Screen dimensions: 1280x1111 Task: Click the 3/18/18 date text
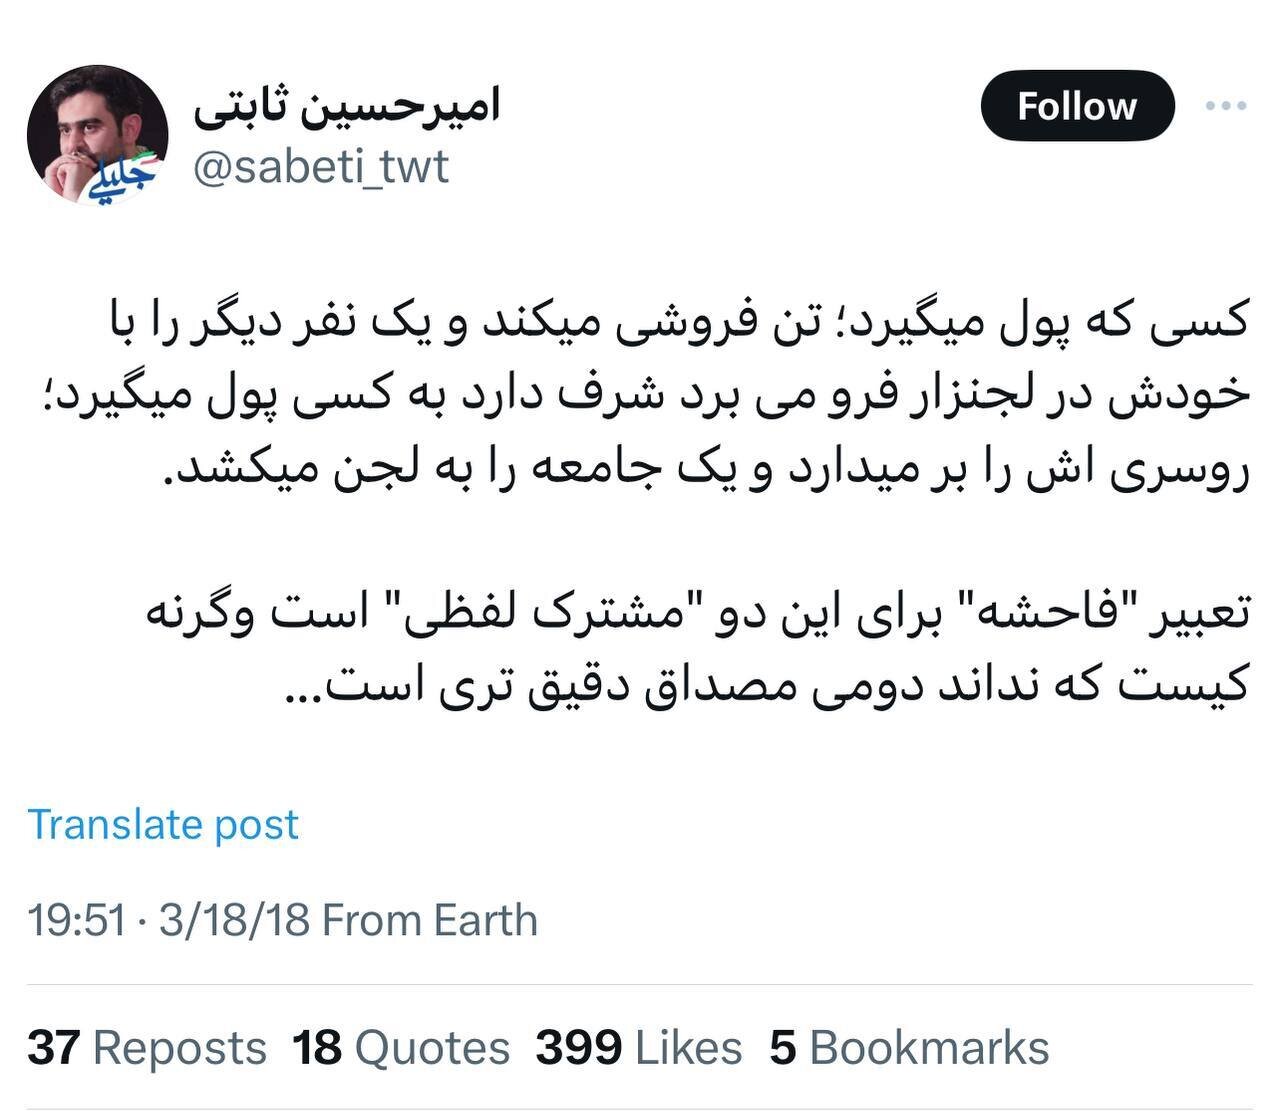[234, 919]
